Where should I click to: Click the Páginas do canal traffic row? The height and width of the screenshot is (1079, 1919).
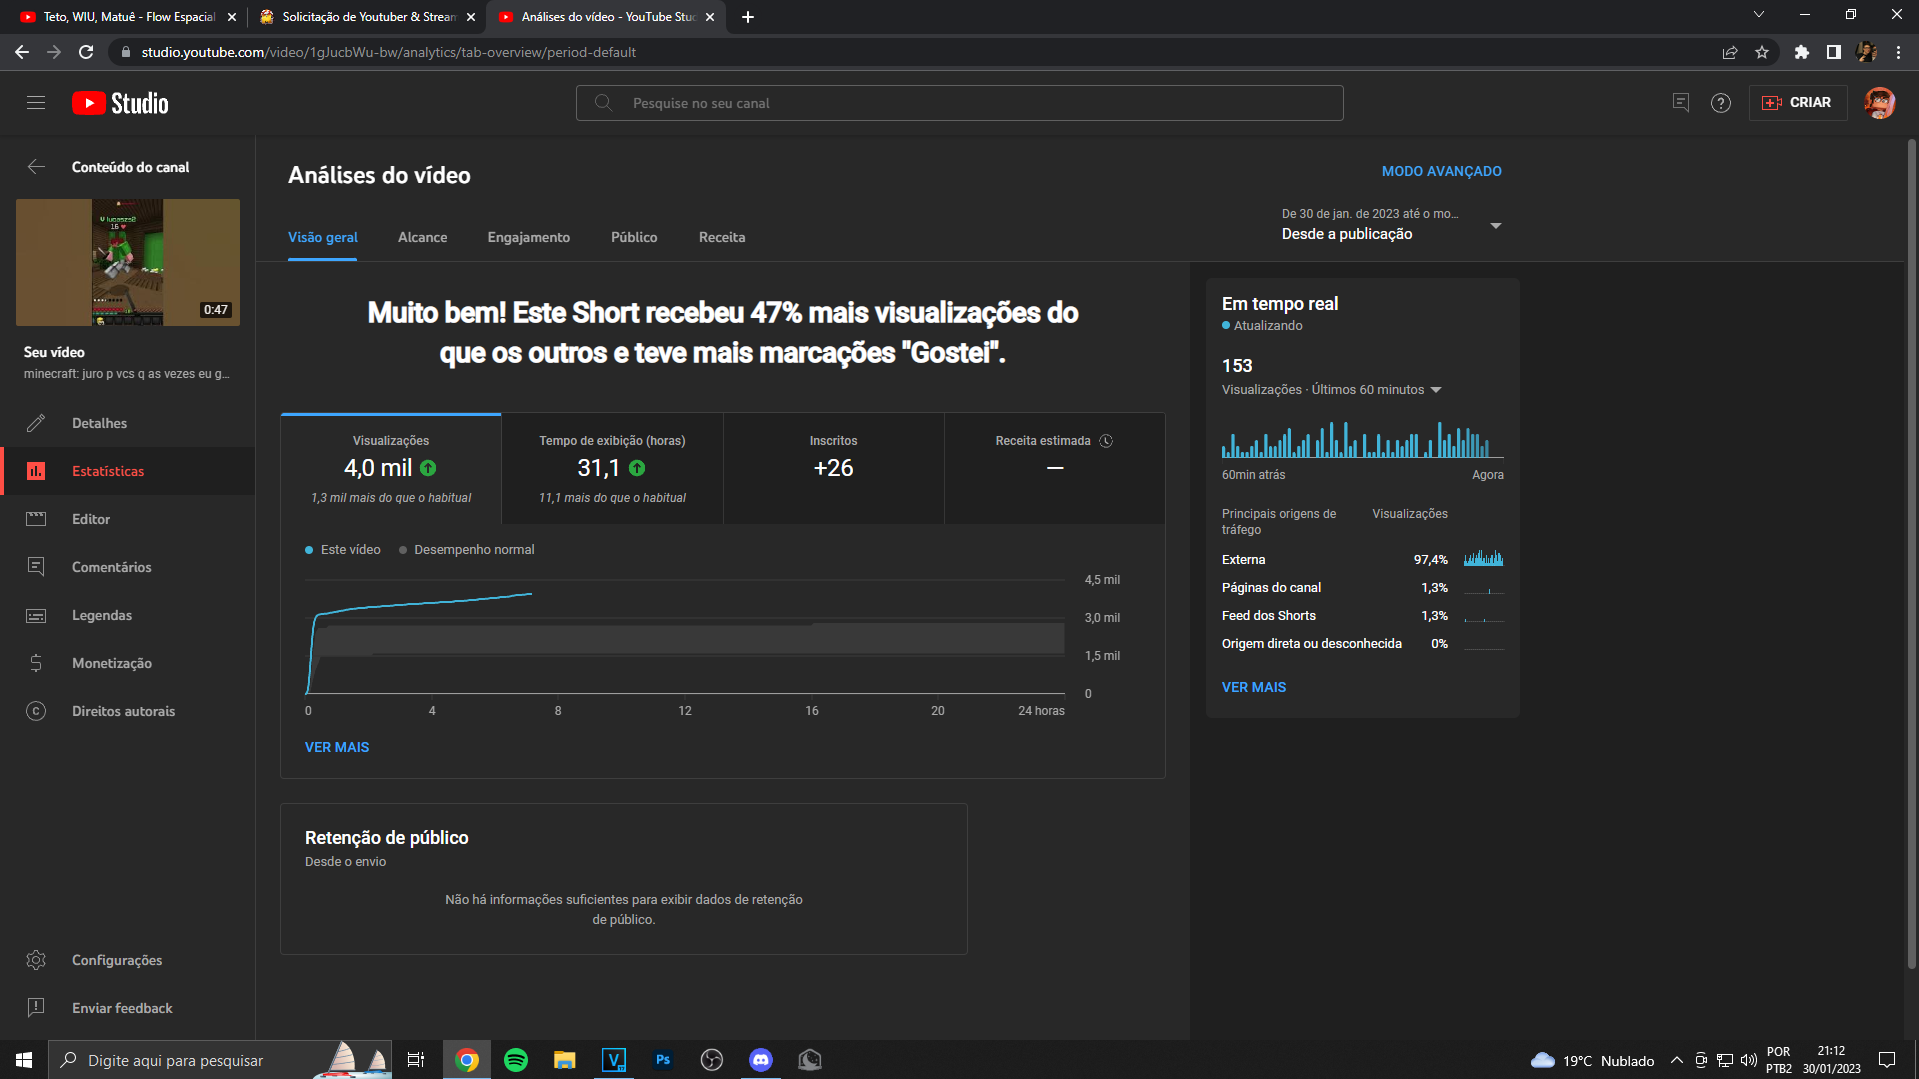pyautogui.click(x=1362, y=588)
